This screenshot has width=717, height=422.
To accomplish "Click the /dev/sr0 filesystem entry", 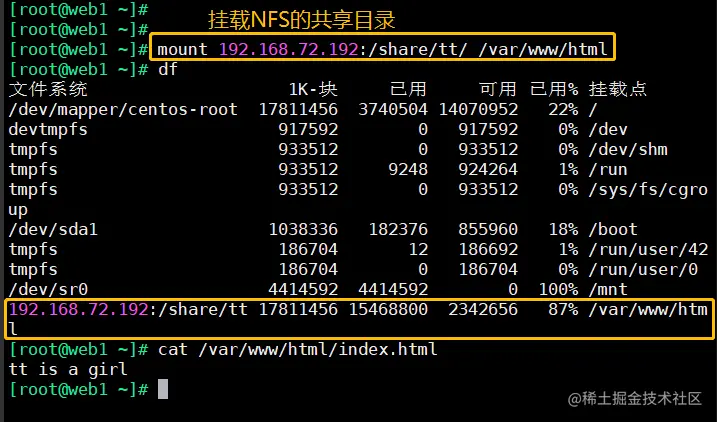I will pyautogui.click(x=48, y=289).
